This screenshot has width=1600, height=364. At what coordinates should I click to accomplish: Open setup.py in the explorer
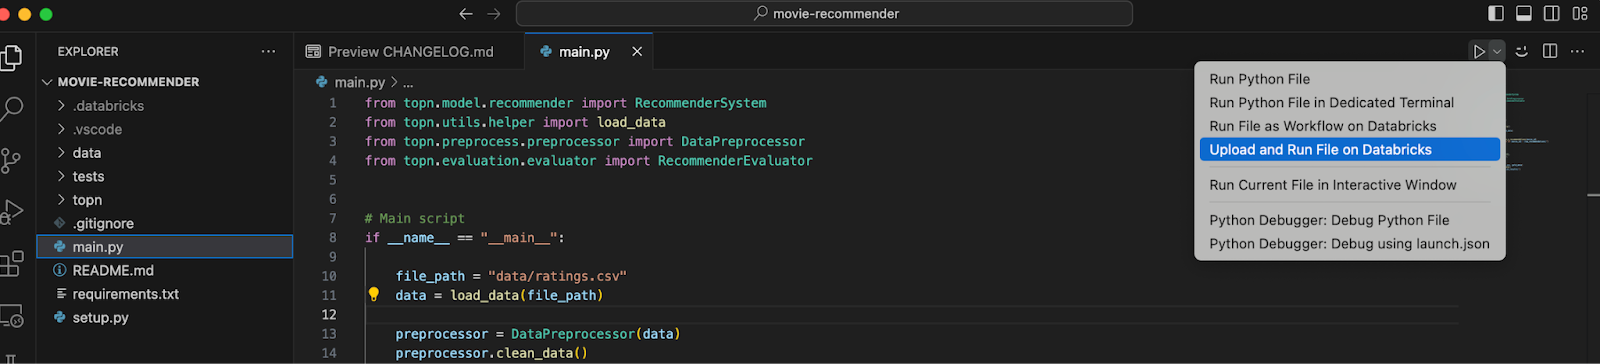coord(165,317)
